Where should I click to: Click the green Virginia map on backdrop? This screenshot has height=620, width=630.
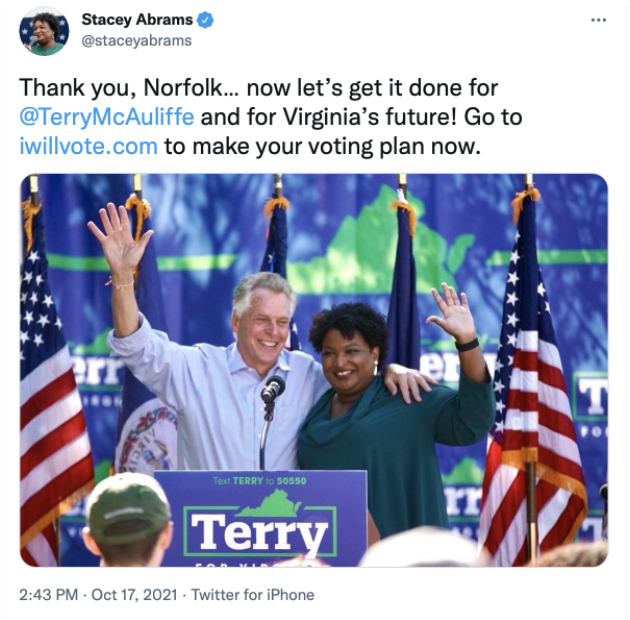[382, 245]
